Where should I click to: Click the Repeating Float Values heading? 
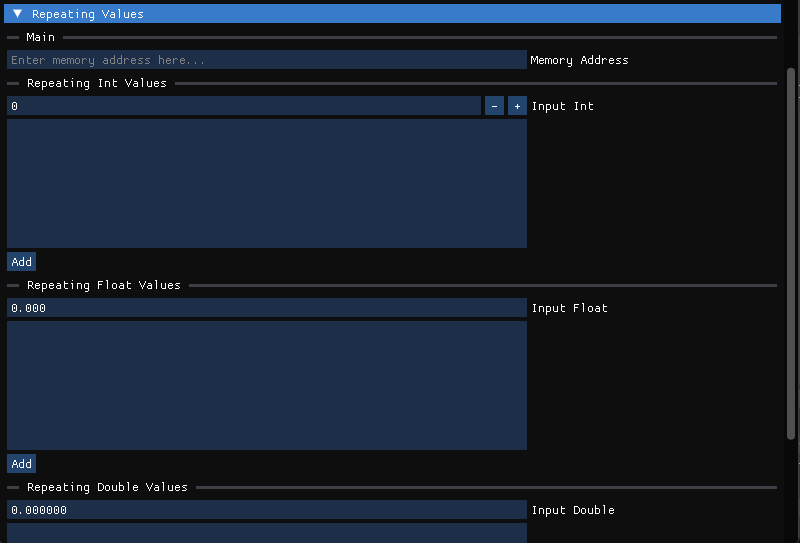pos(103,285)
